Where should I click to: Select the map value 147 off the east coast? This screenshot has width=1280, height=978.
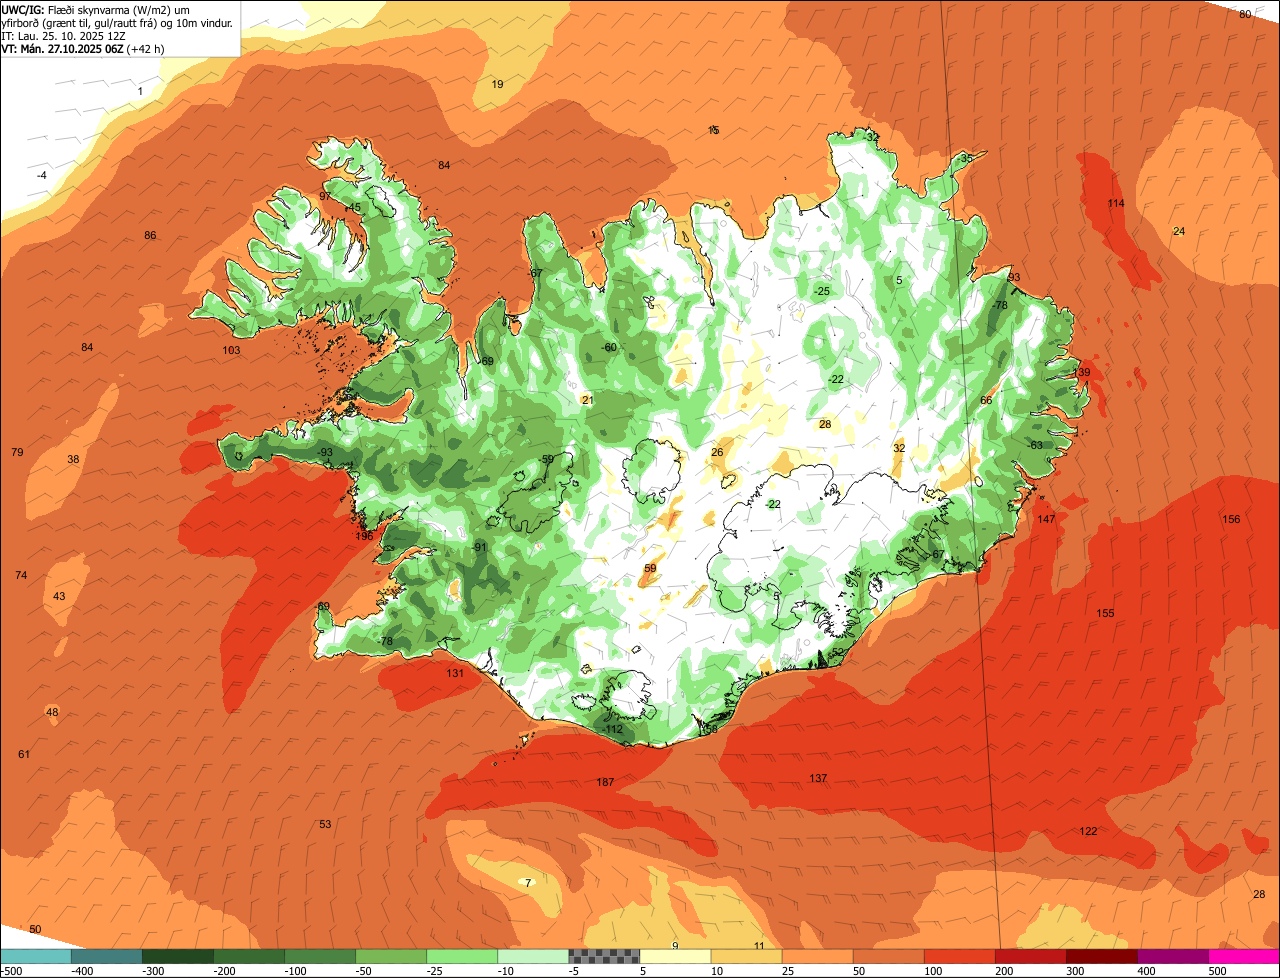point(1046,519)
